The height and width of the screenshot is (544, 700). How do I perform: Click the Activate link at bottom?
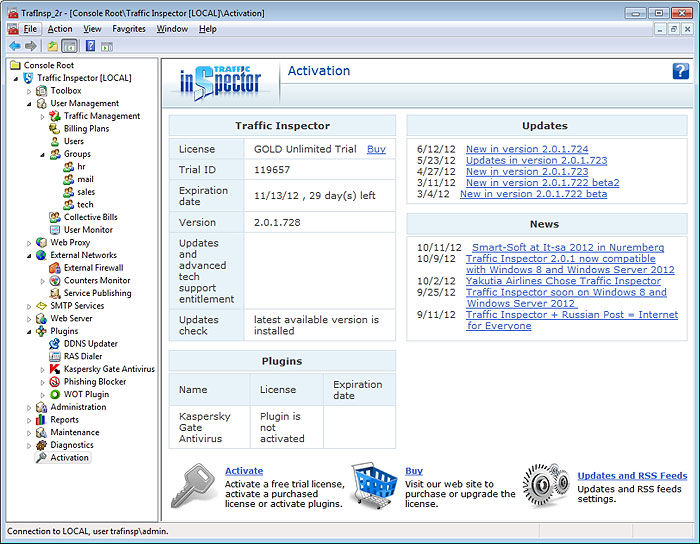pos(244,471)
